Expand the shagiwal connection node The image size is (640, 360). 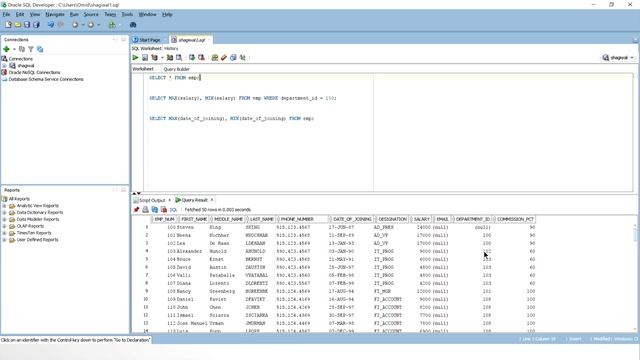pyautogui.click(x=4, y=66)
